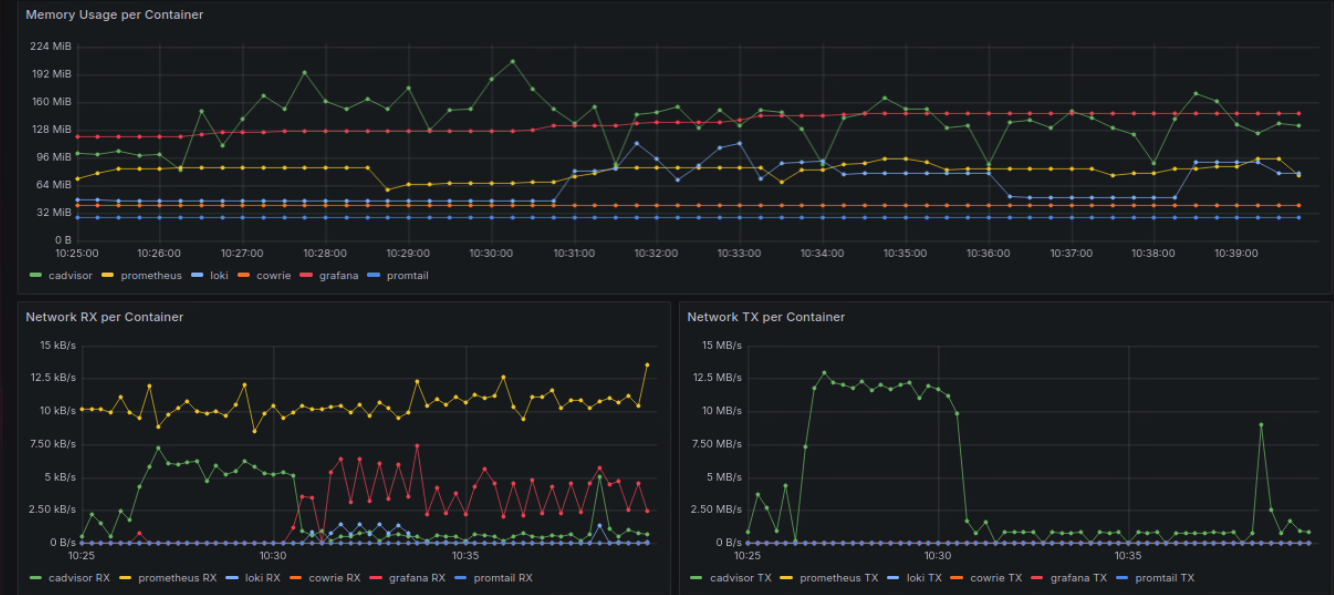The width and height of the screenshot is (1334, 595).
Task: Click the 15 kB/s label in Network RX
Action: tap(58, 345)
